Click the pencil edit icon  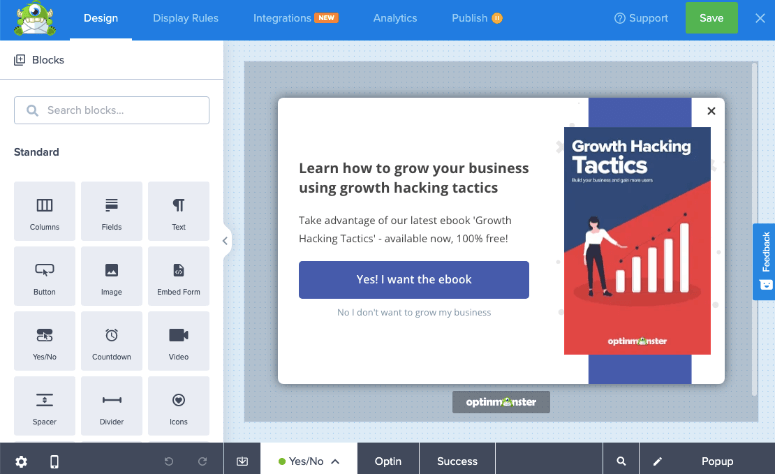pyautogui.click(x=657, y=462)
